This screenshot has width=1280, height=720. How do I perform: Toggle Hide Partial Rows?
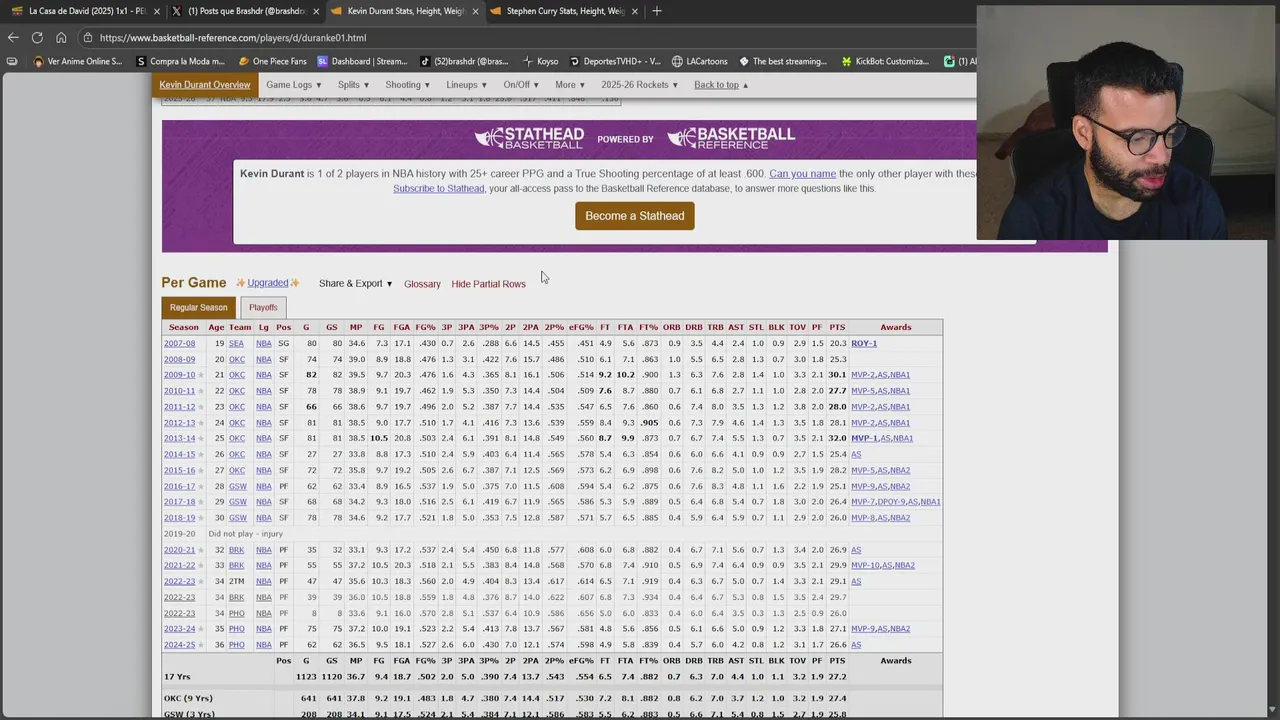[488, 284]
